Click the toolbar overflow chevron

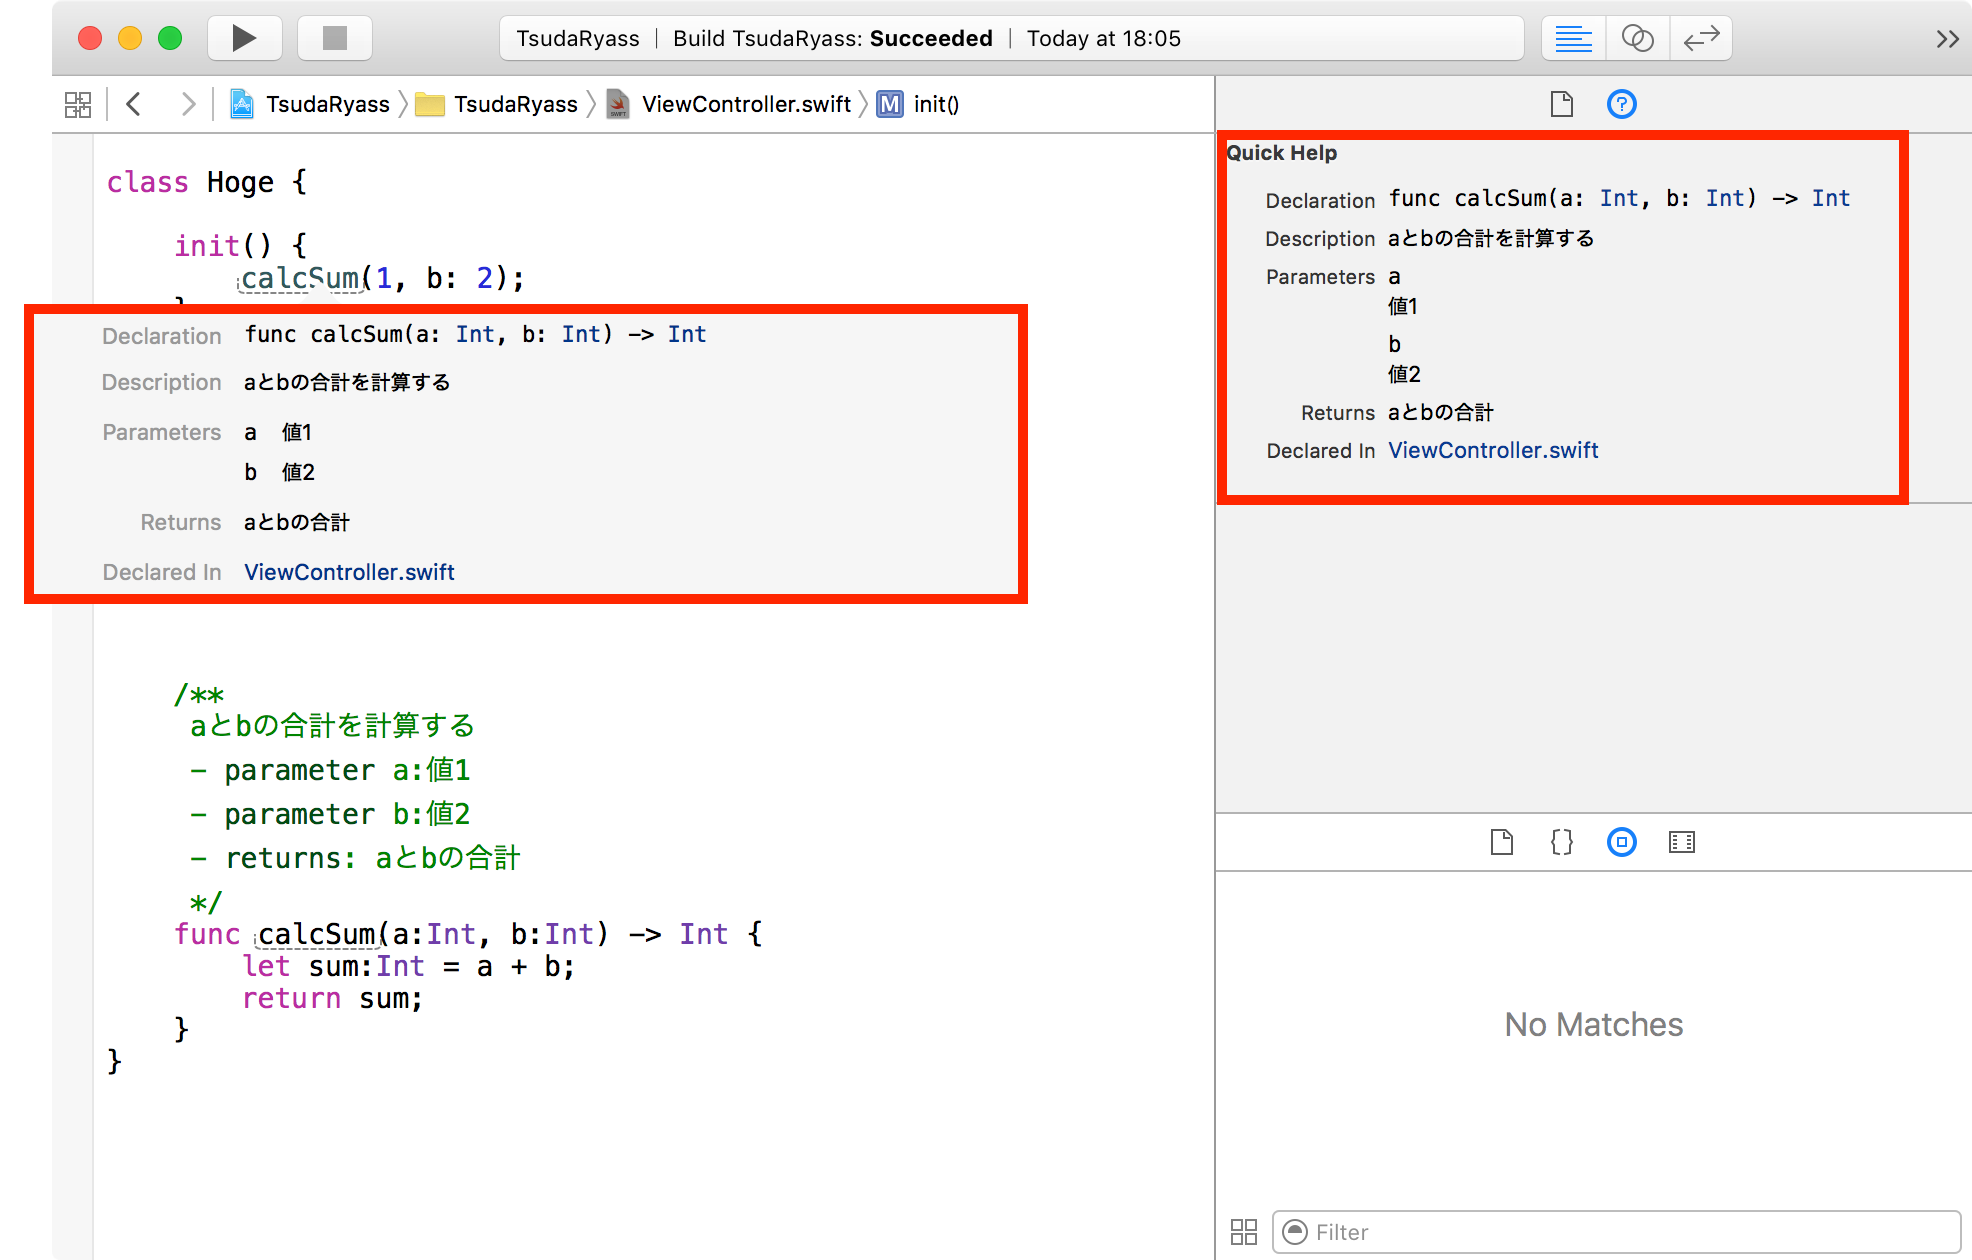coord(1946,38)
